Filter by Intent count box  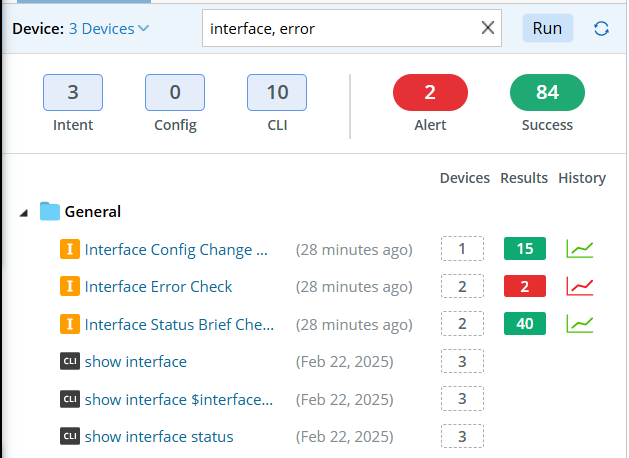[x=73, y=93]
